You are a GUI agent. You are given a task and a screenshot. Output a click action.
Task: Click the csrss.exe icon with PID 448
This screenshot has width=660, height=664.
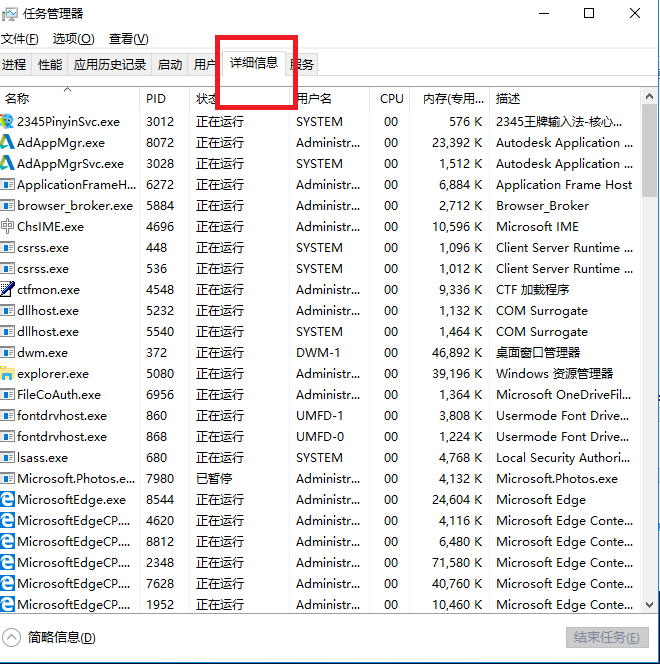point(7,248)
